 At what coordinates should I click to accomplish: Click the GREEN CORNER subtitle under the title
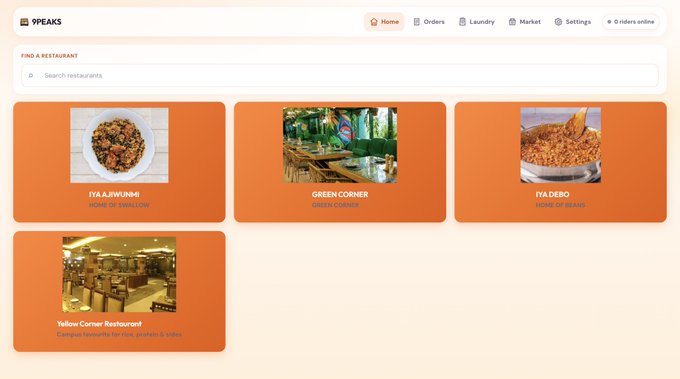pyautogui.click(x=335, y=205)
